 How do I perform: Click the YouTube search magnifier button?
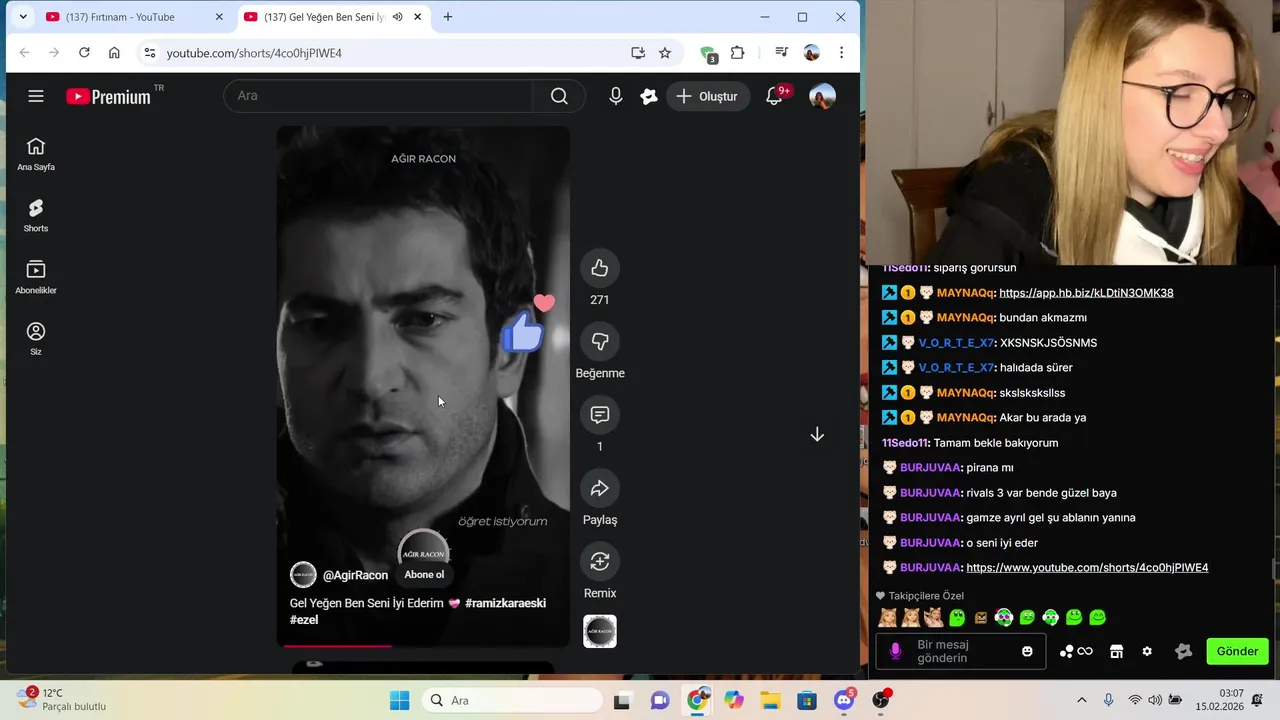(x=559, y=96)
